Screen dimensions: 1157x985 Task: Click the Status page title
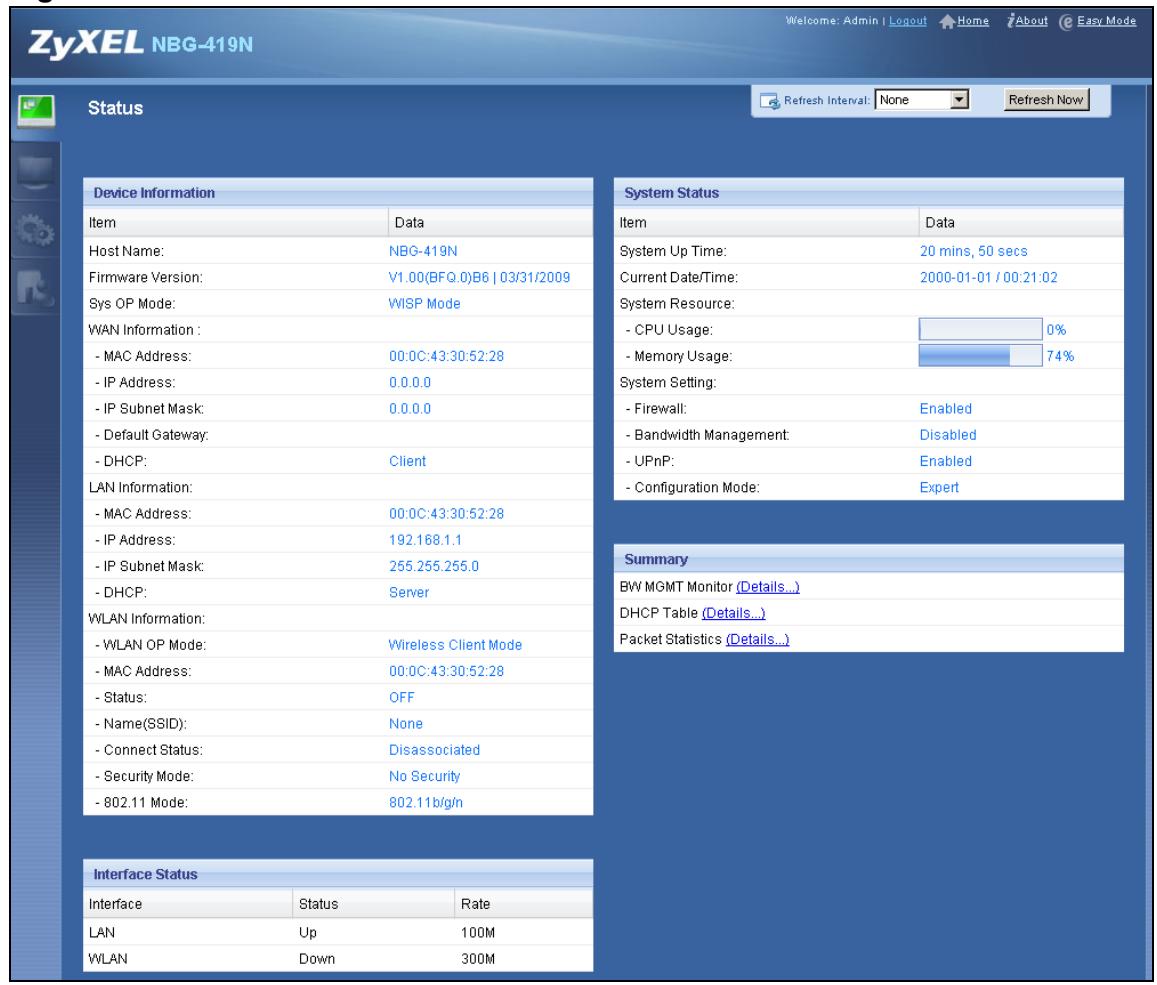(115, 108)
